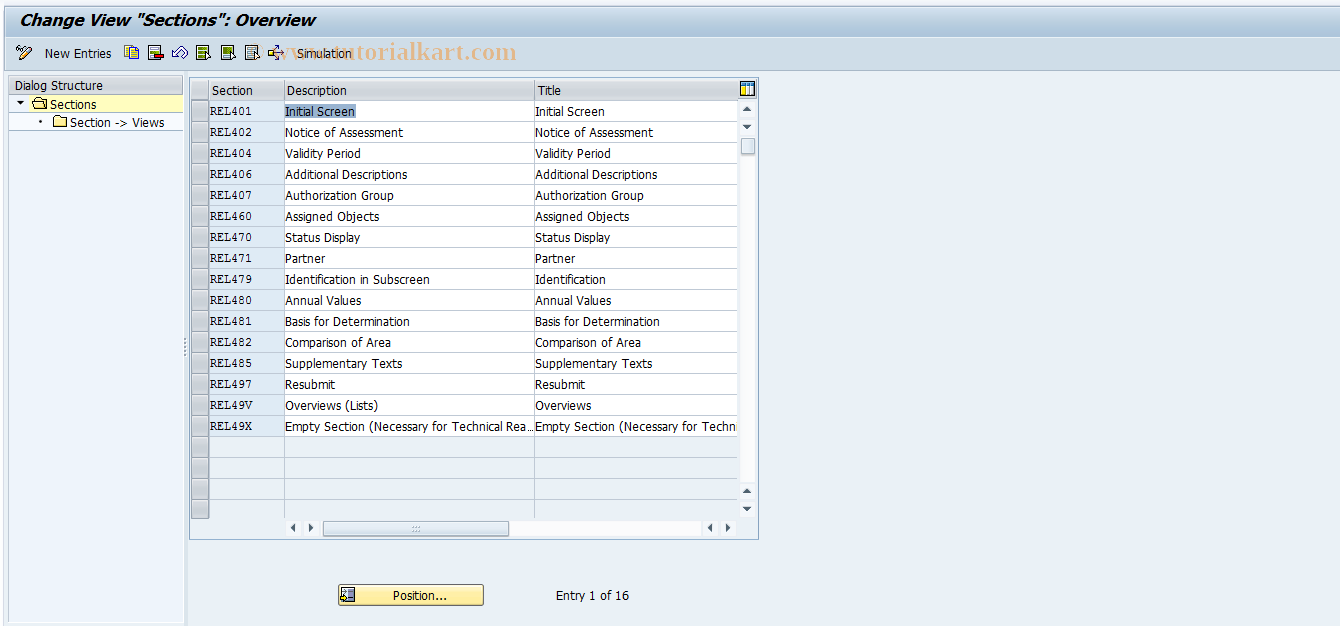The width and height of the screenshot is (1340, 626).
Task: Click the Select Block icon
Action: pyautogui.click(x=228, y=53)
